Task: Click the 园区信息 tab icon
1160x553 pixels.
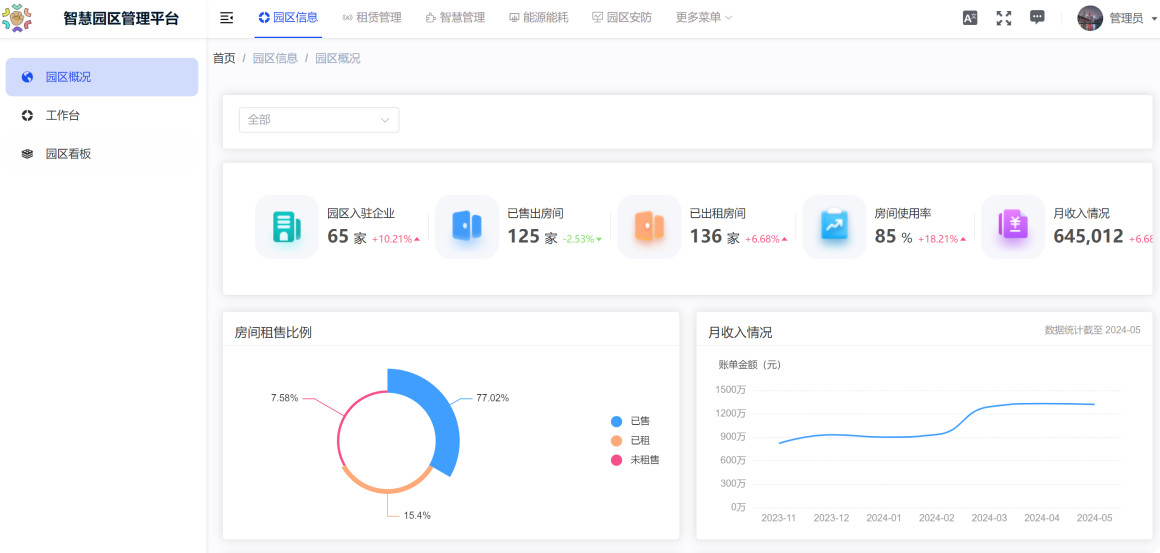Action: pos(264,18)
